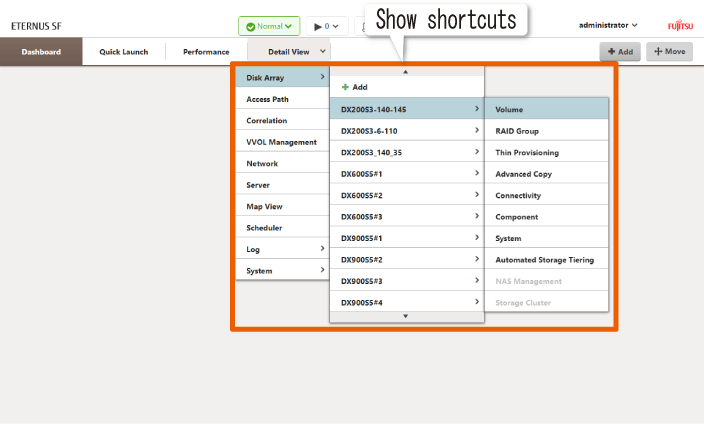
Task: Click the Add panel button
Action: [x=620, y=52]
